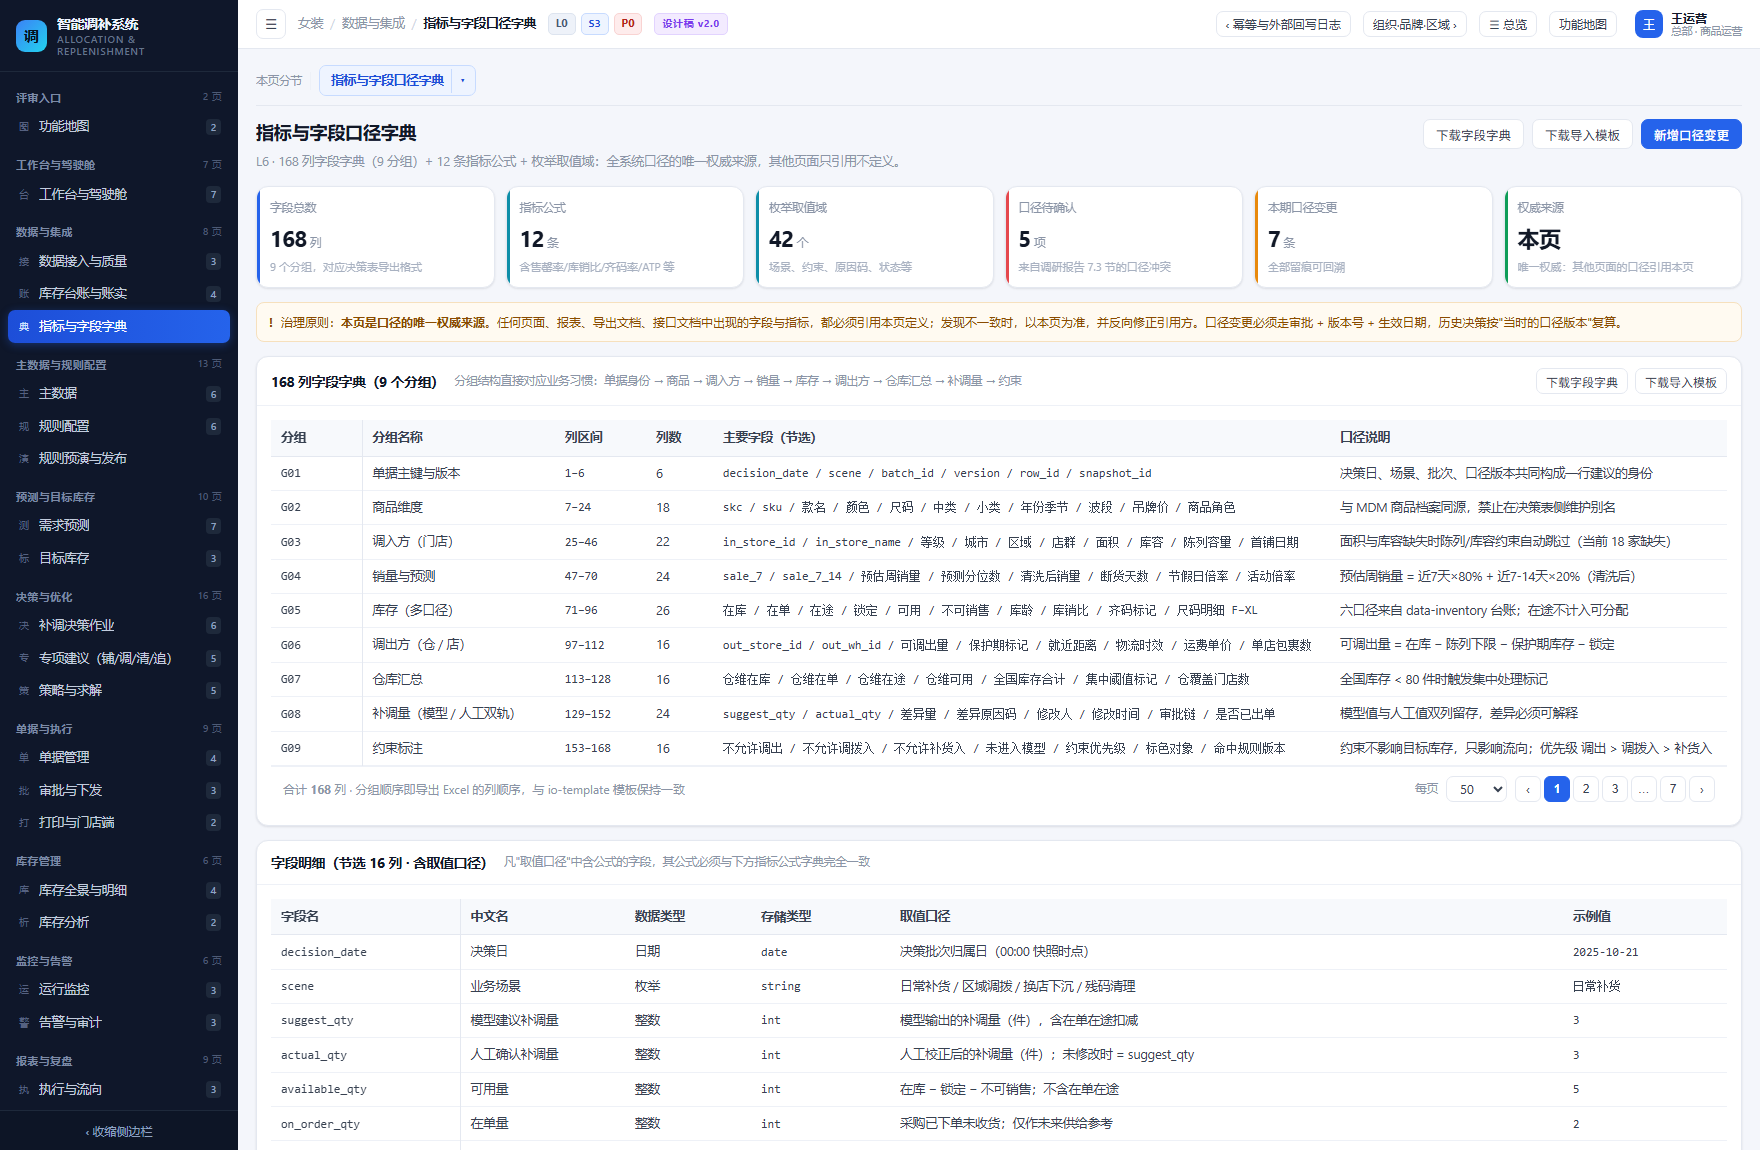Screen dimensions: 1760x1150
Task: Click the app logo icon 调
Action: click(x=31, y=36)
